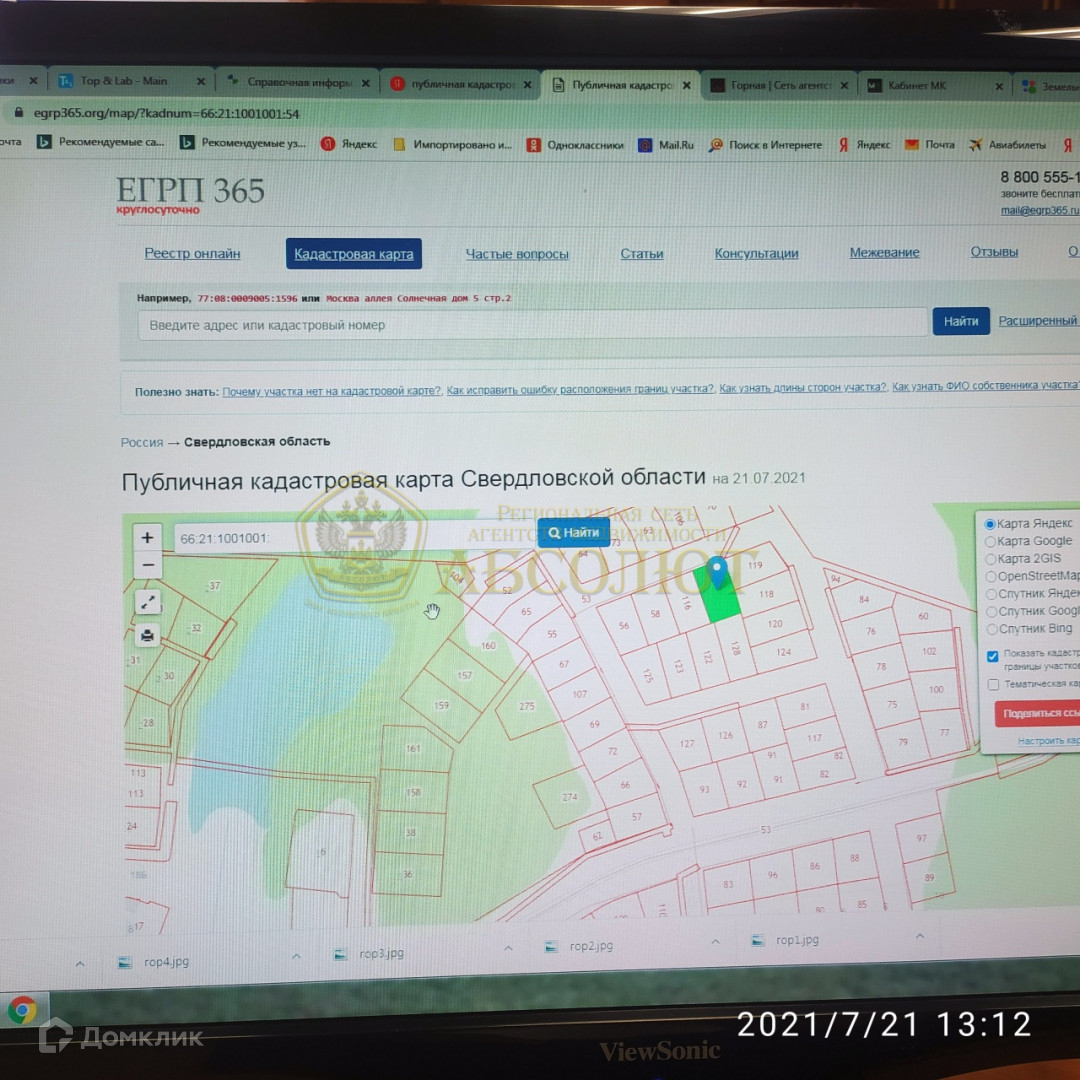The image size is (1080, 1080).
Task: Expand options for rop4.jpg download
Action: (296, 956)
